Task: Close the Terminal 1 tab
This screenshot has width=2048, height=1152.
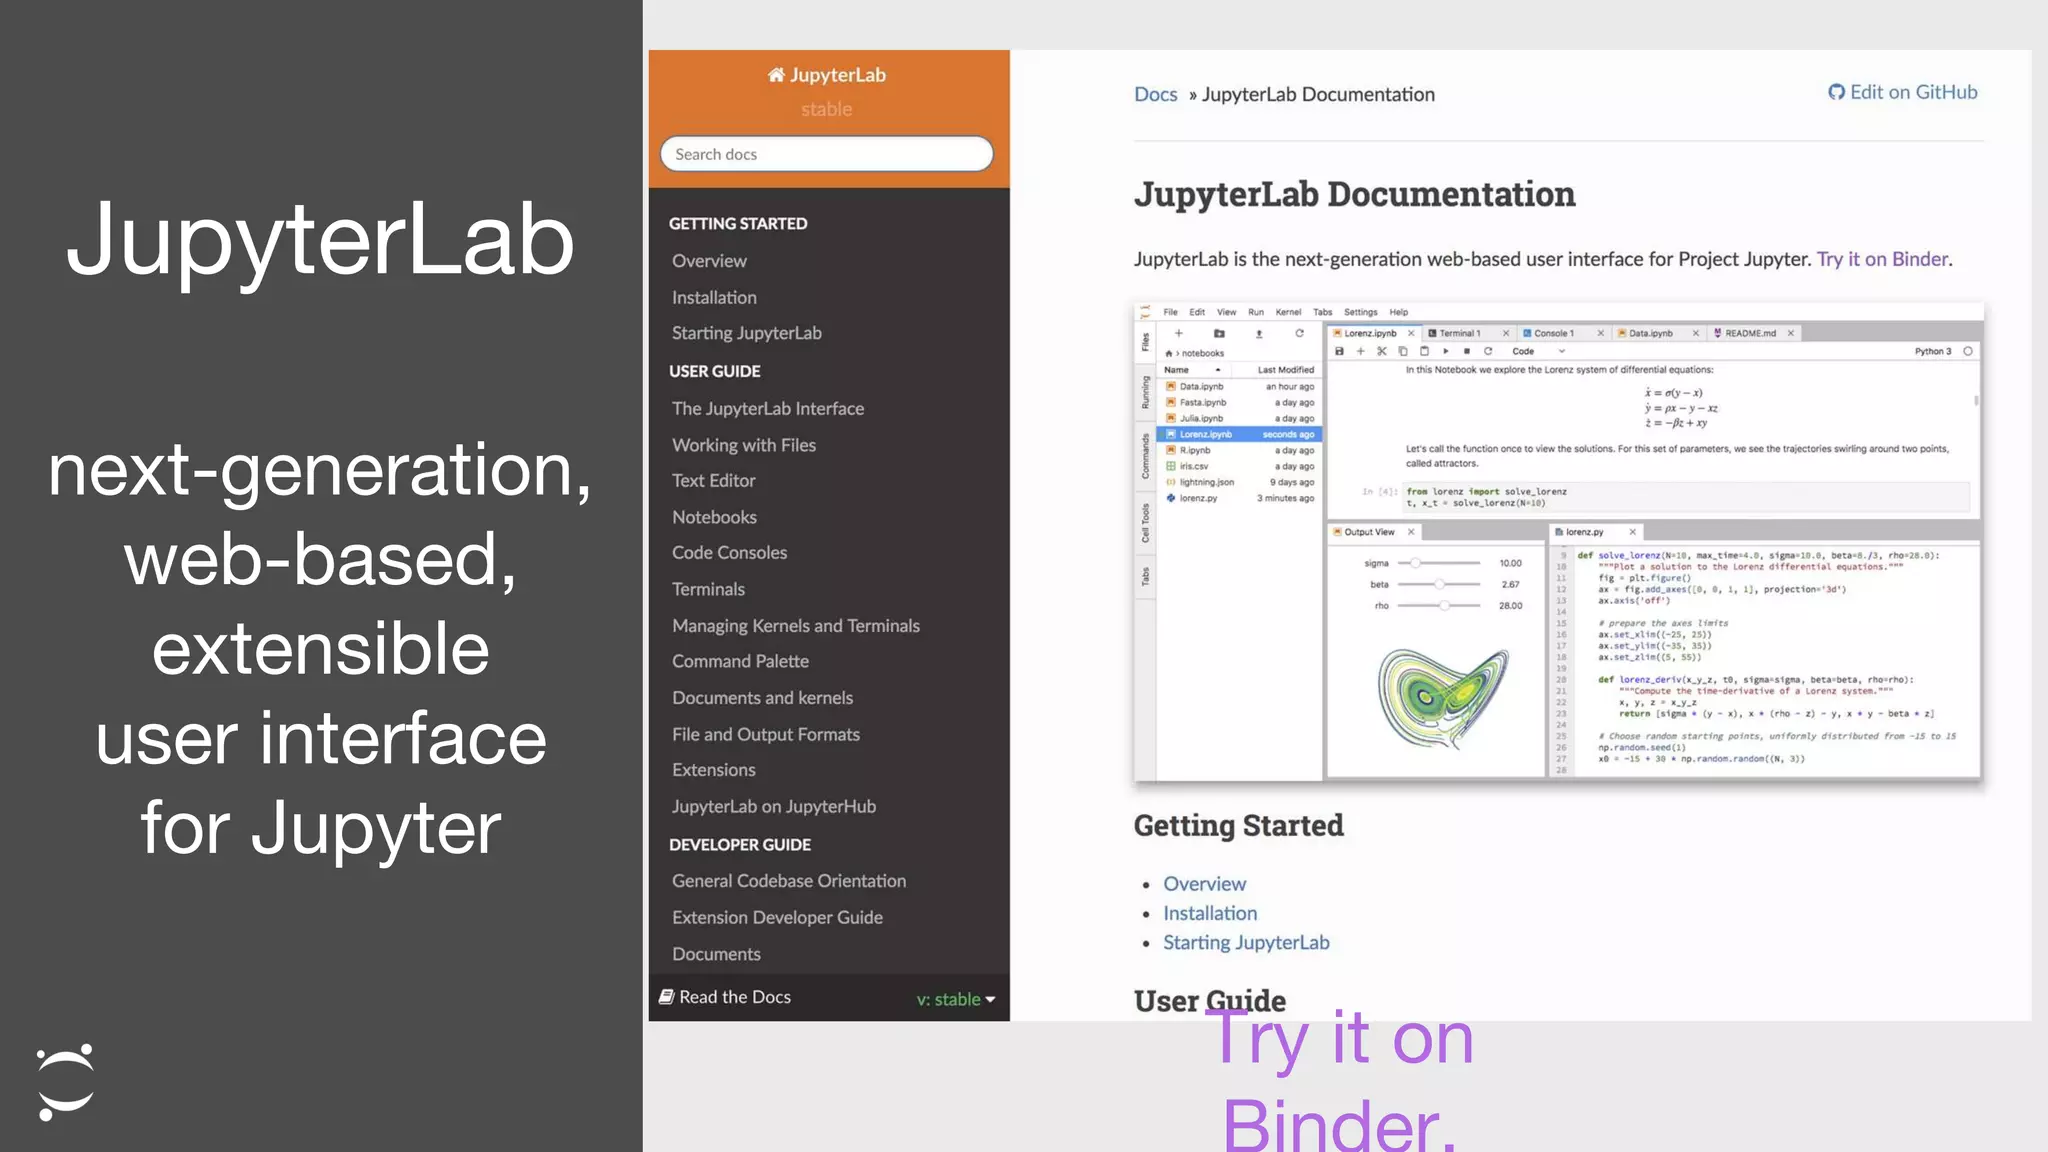Action: pyautogui.click(x=1506, y=333)
